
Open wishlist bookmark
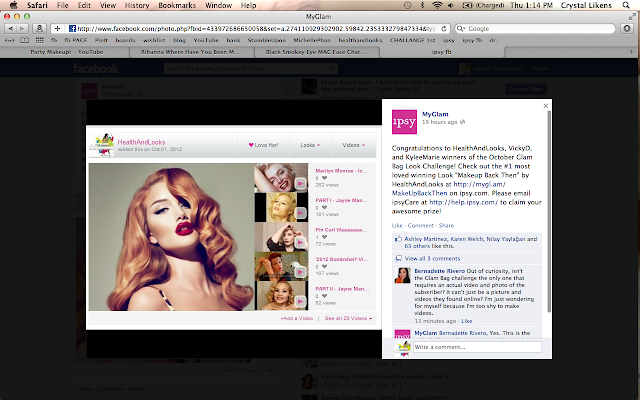pos(154,40)
